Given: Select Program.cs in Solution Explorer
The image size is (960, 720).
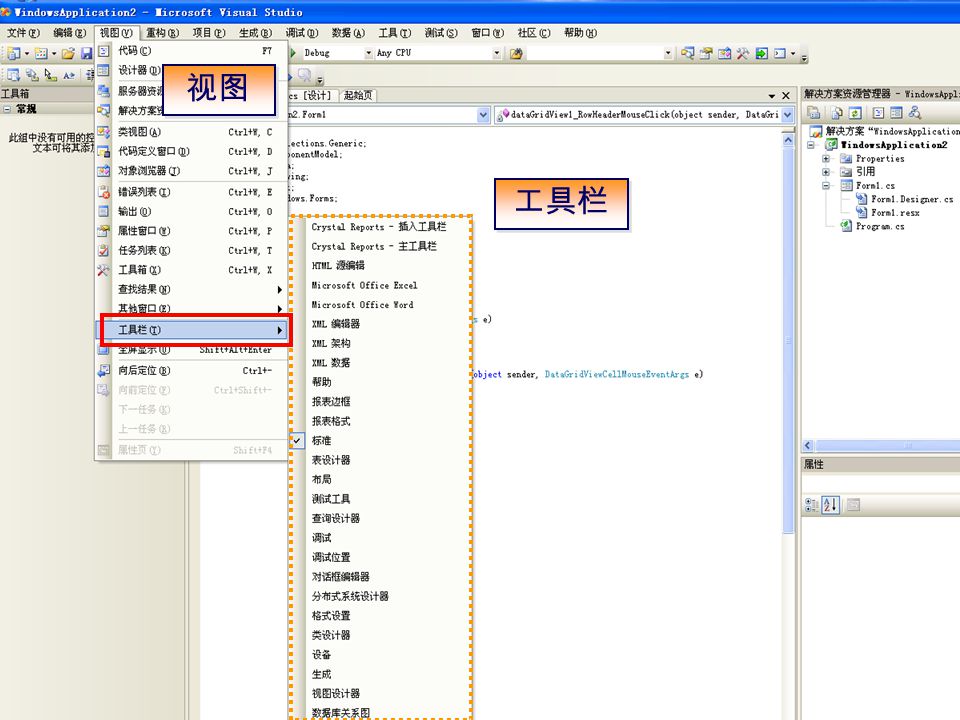Looking at the screenshot, I should point(880,226).
